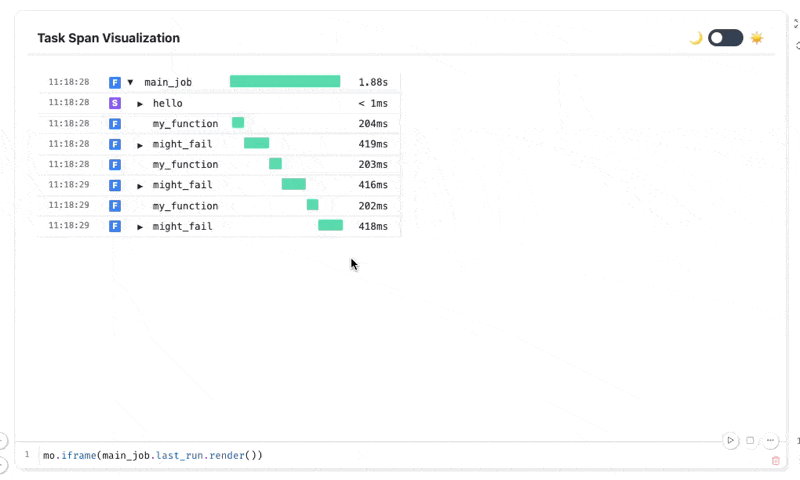
Task: Open the cell's three-dot actions menu
Action: [x=770, y=440]
